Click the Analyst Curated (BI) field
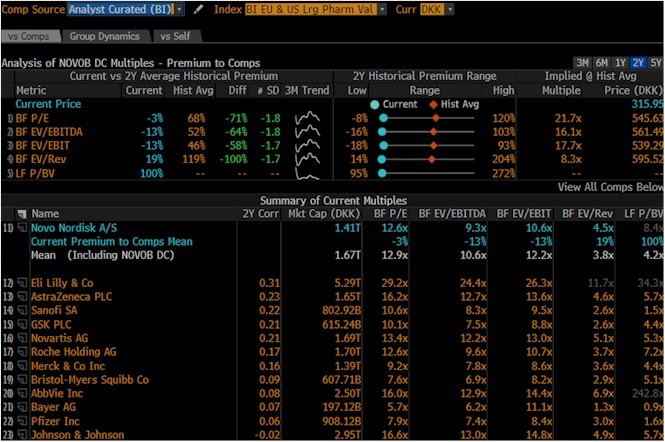The width and height of the screenshot is (665, 442). pos(121,9)
